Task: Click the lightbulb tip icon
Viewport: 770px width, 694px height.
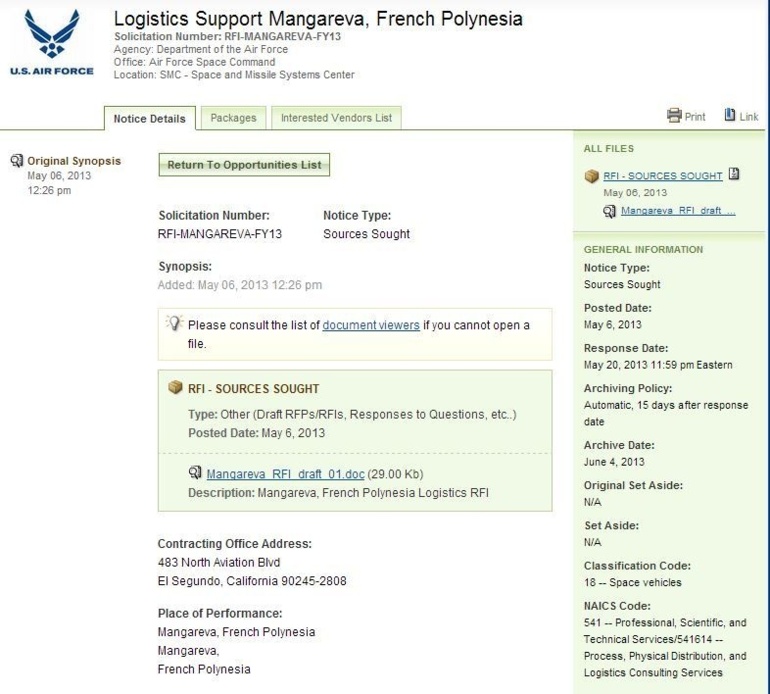Action: 174,323
